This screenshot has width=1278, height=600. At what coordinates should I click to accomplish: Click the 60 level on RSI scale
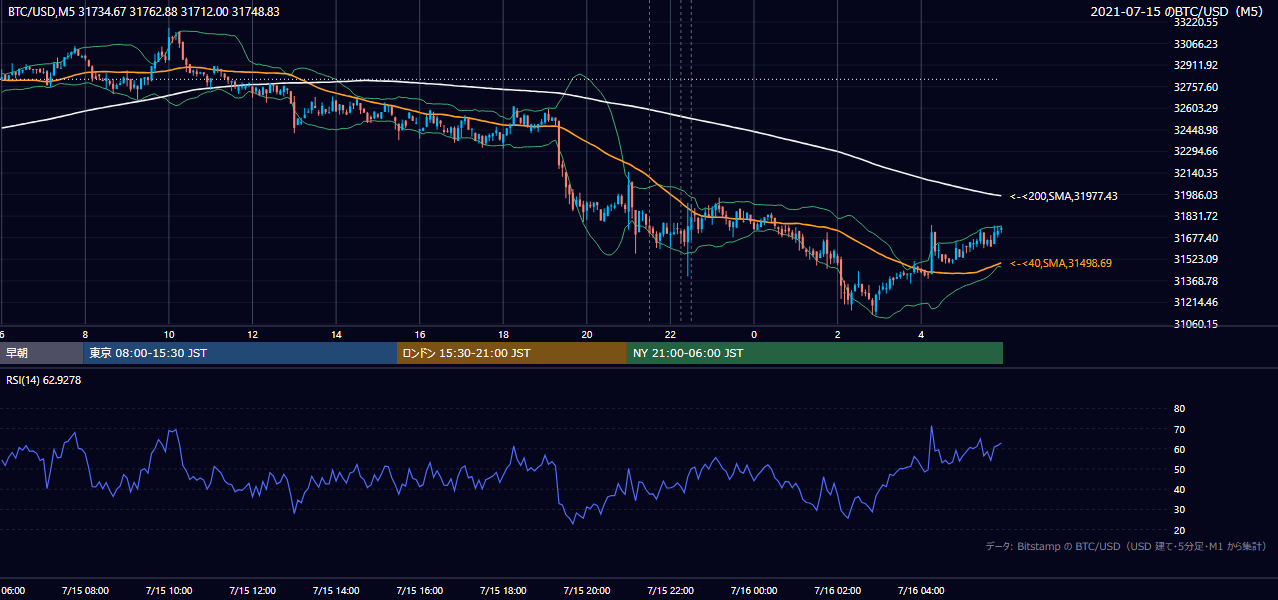pyautogui.click(x=1179, y=449)
